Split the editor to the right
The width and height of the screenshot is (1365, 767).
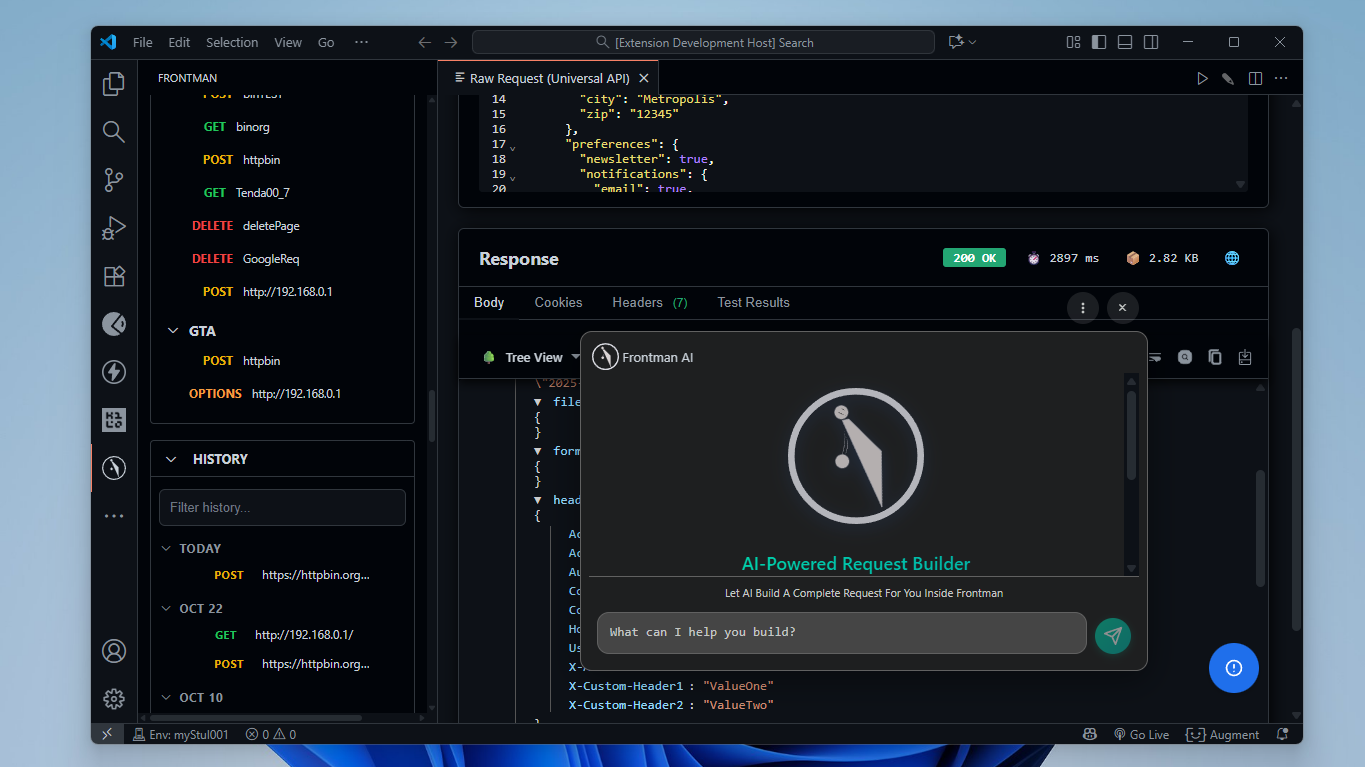tap(1255, 78)
